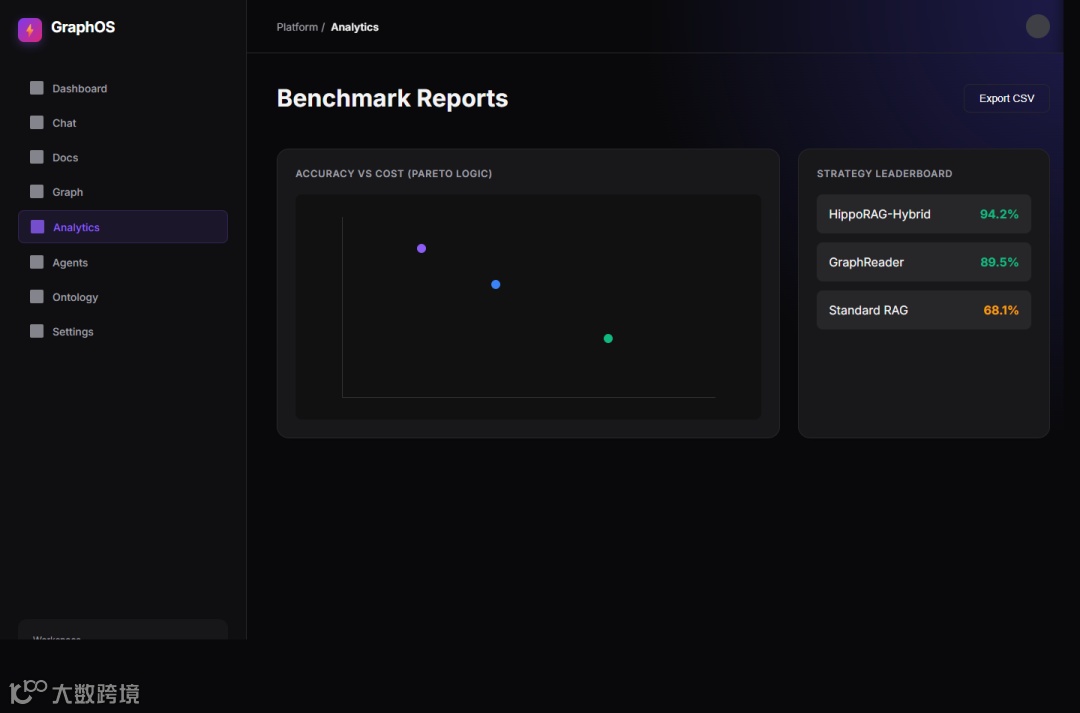Open the Agents page
Image resolution: width=1080 pixels, height=713 pixels.
tap(123, 262)
